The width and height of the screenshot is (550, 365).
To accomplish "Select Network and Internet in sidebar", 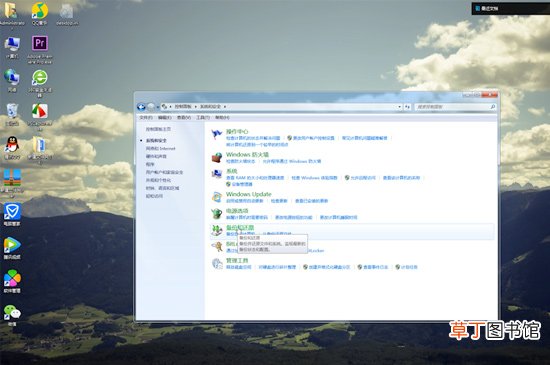I will [x=160, y=148].
